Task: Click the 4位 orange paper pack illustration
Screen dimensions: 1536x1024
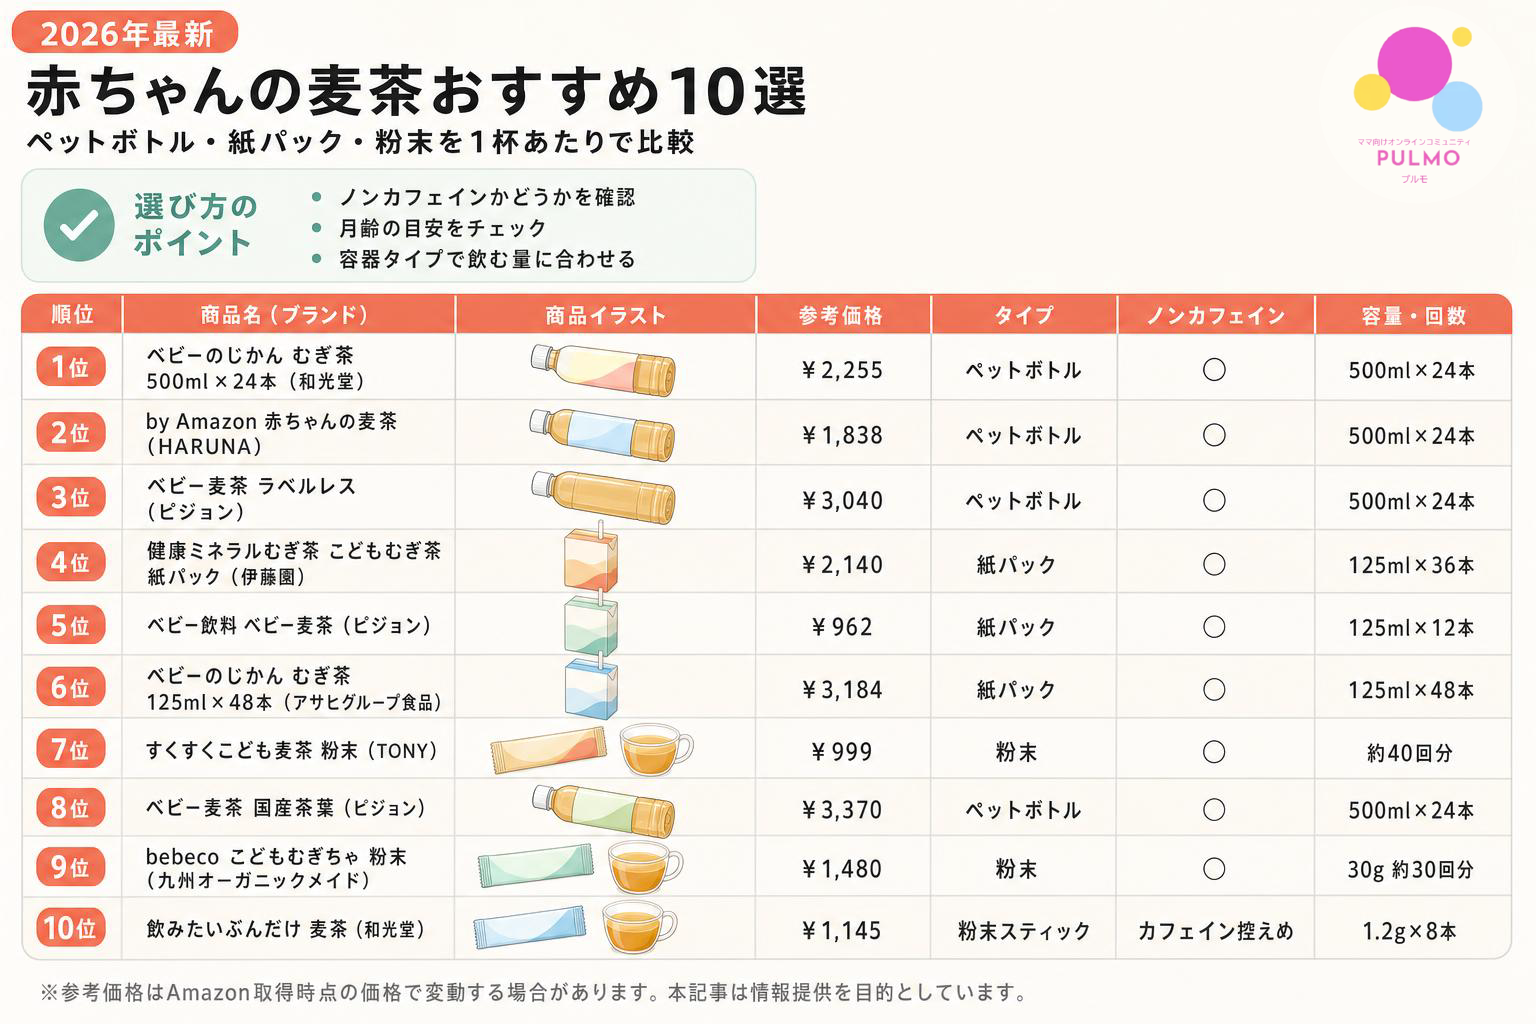Action: (x=591, y=557)
